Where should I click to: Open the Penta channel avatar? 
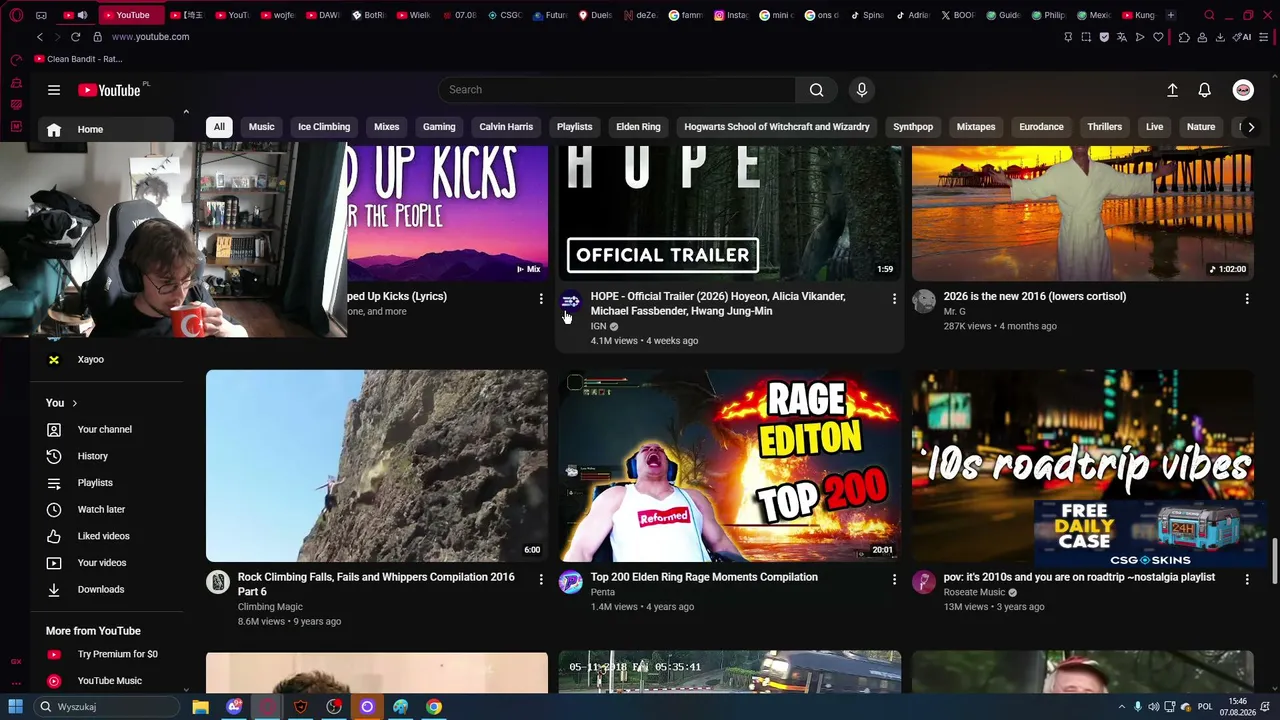click(571, 582)
